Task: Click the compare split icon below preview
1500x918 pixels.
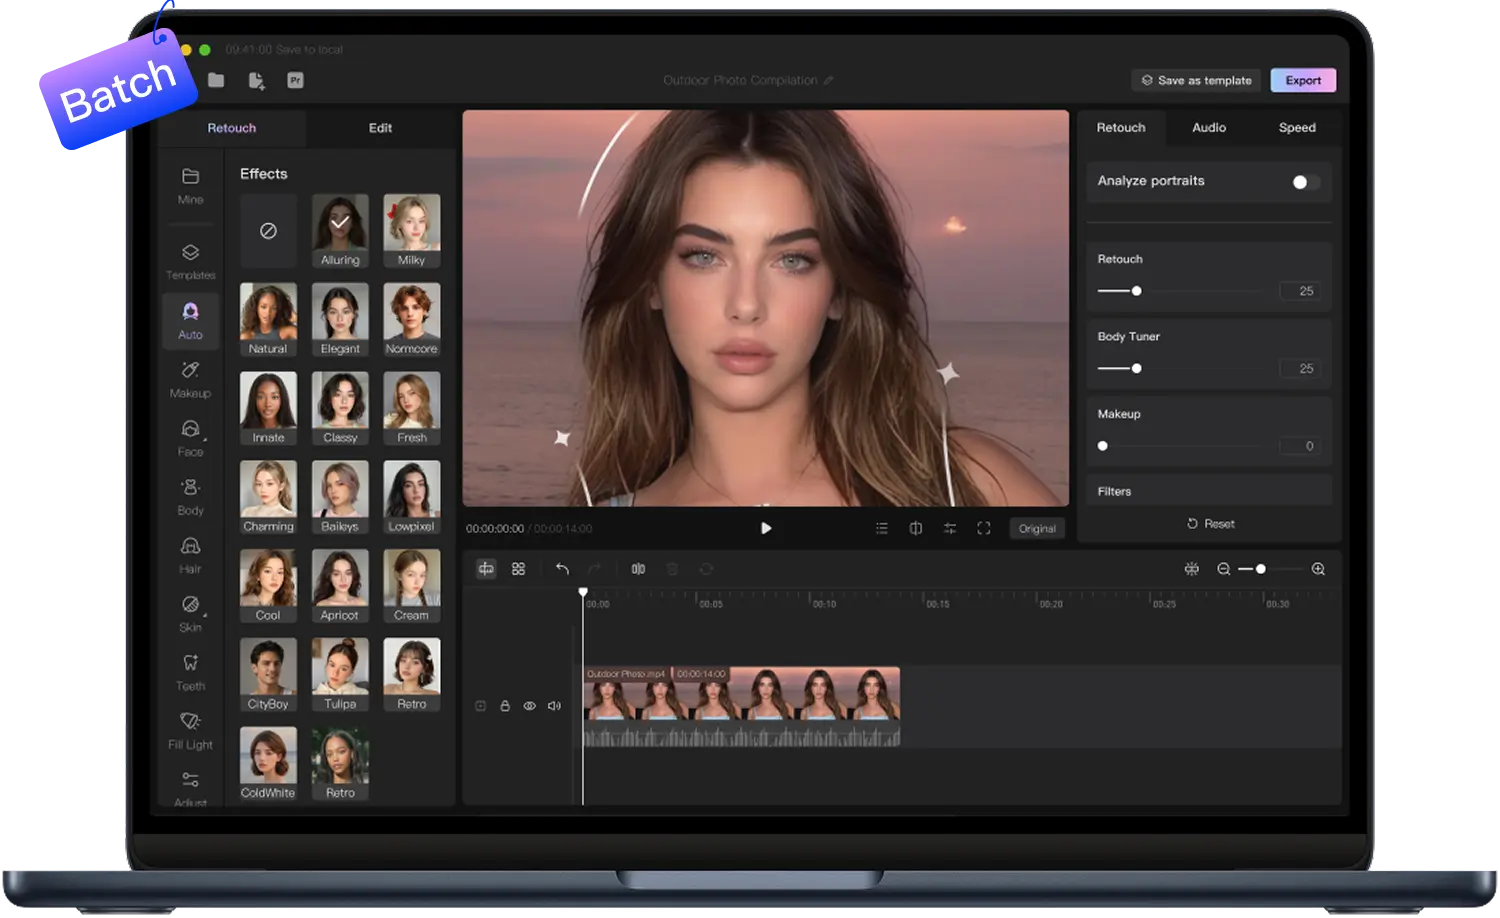Action: [915, 528]
